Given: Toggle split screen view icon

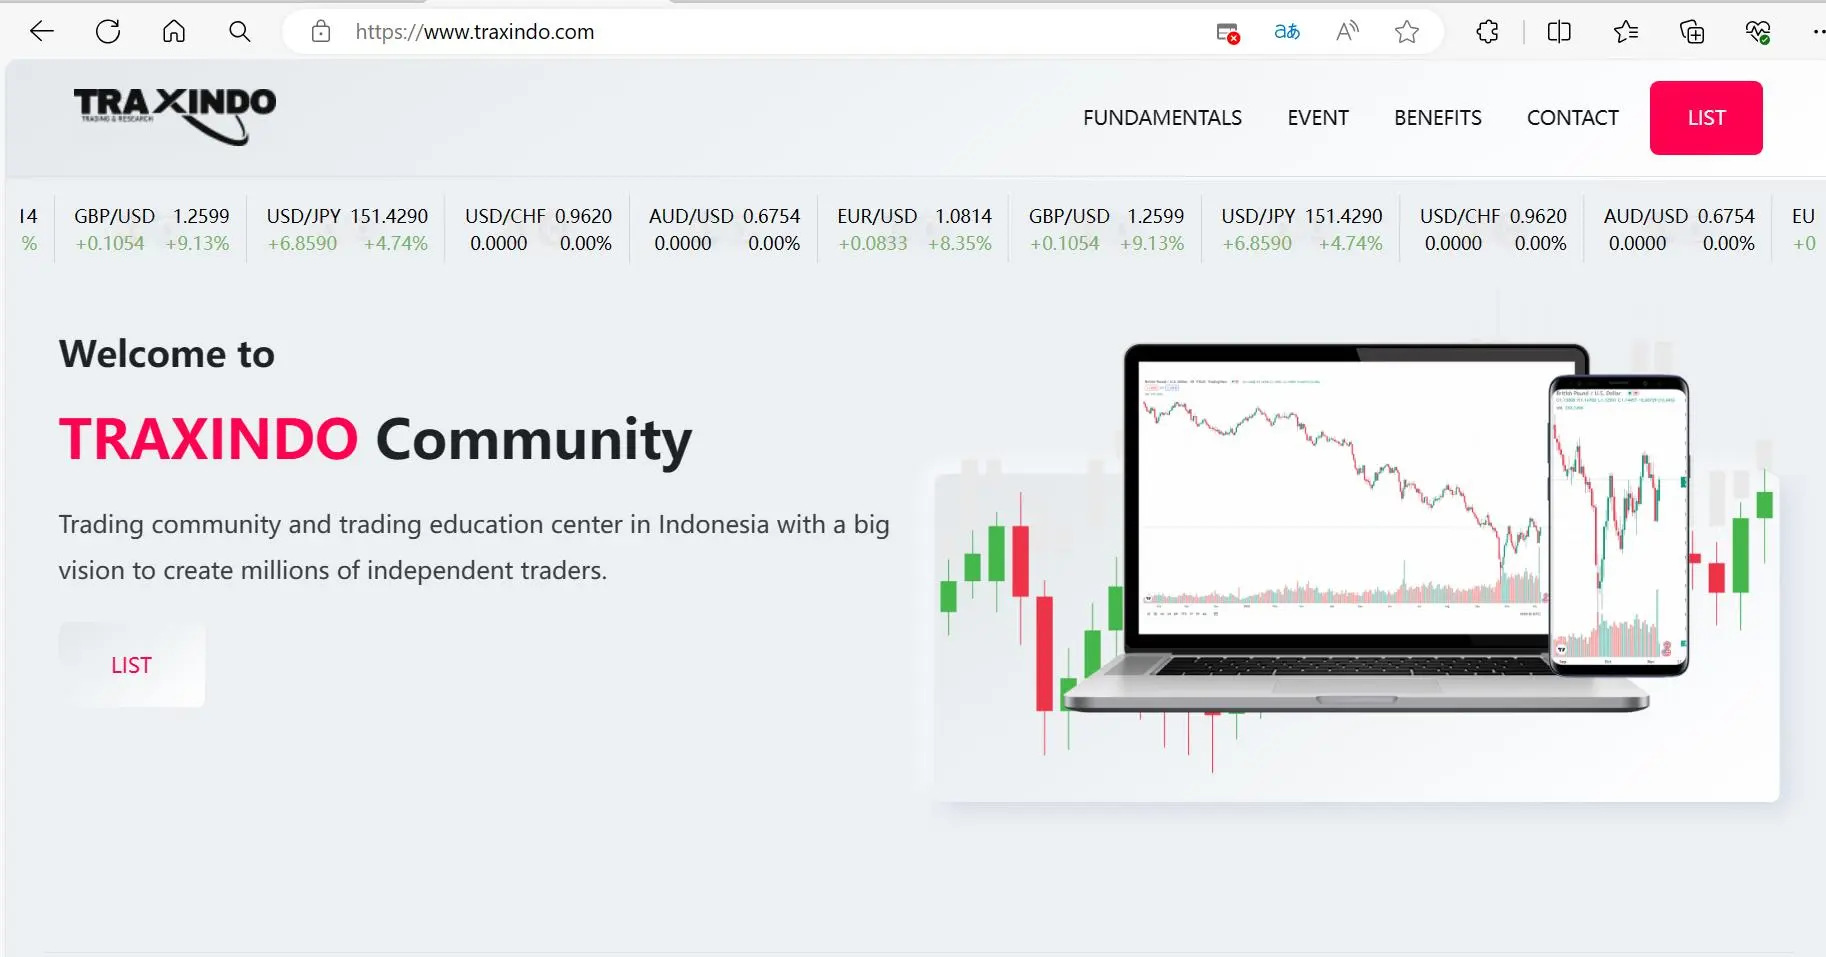Looking at the screenshot, I should (x=1559, y=32).
